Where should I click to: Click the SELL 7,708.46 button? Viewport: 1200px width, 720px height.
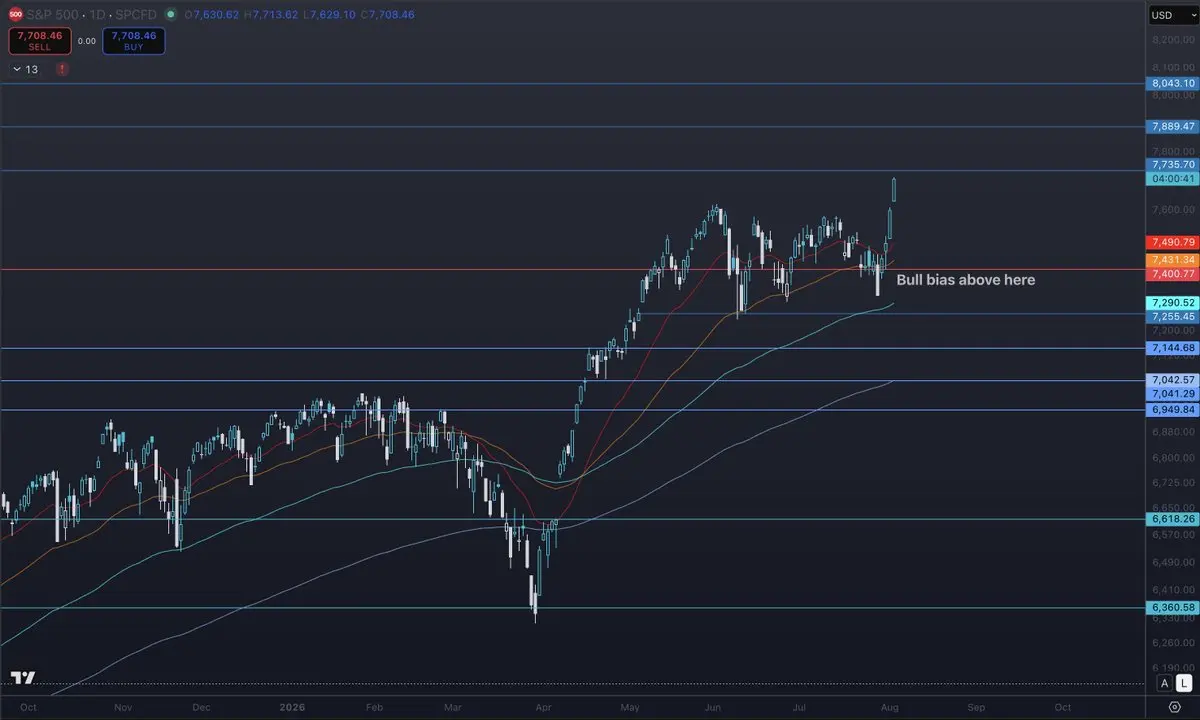coord(40,41)
